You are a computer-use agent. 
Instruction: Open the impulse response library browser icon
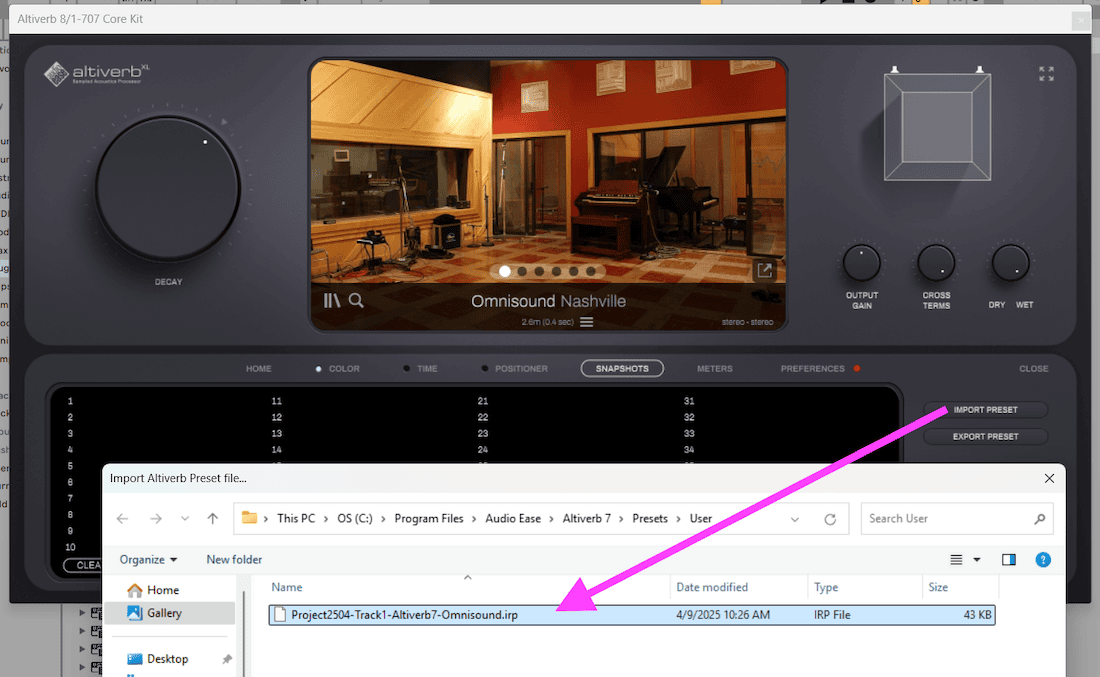(332, 300)
